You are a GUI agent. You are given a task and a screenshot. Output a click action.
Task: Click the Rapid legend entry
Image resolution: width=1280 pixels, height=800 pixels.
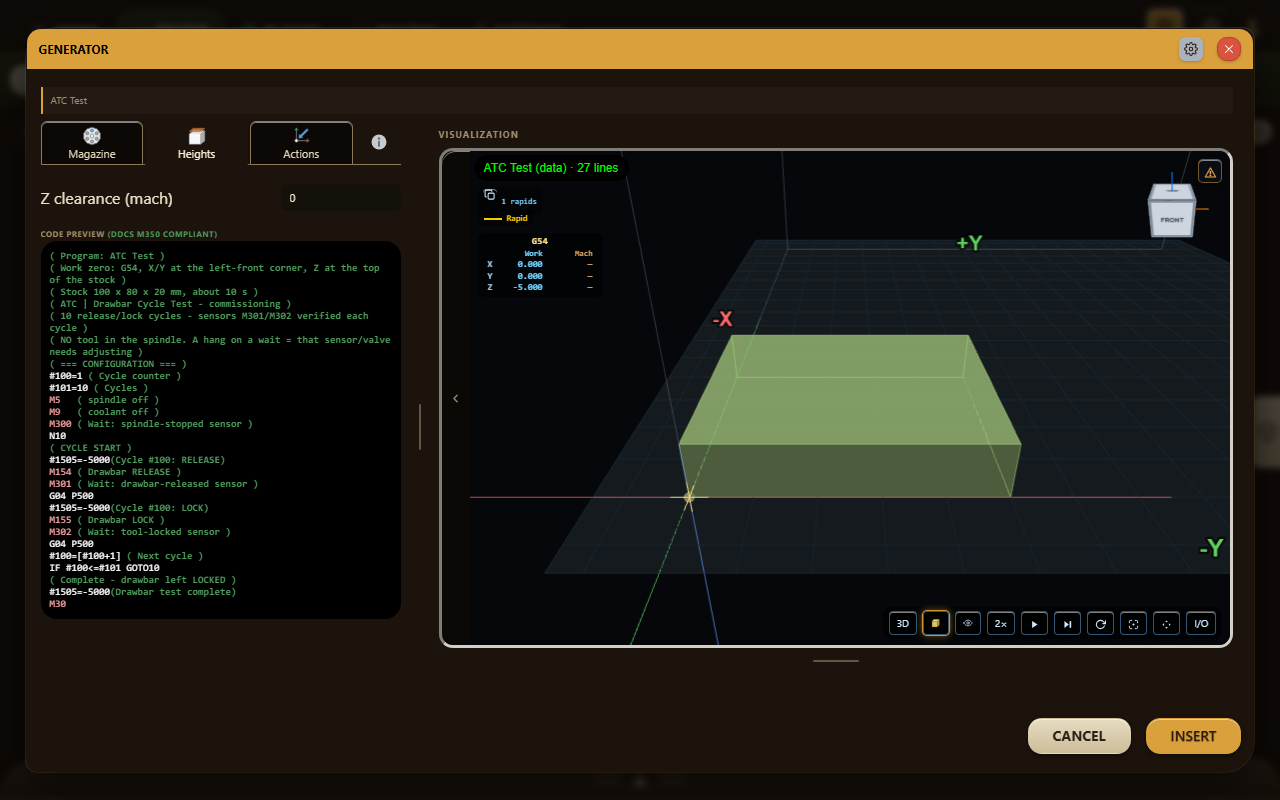coord(506,218)
